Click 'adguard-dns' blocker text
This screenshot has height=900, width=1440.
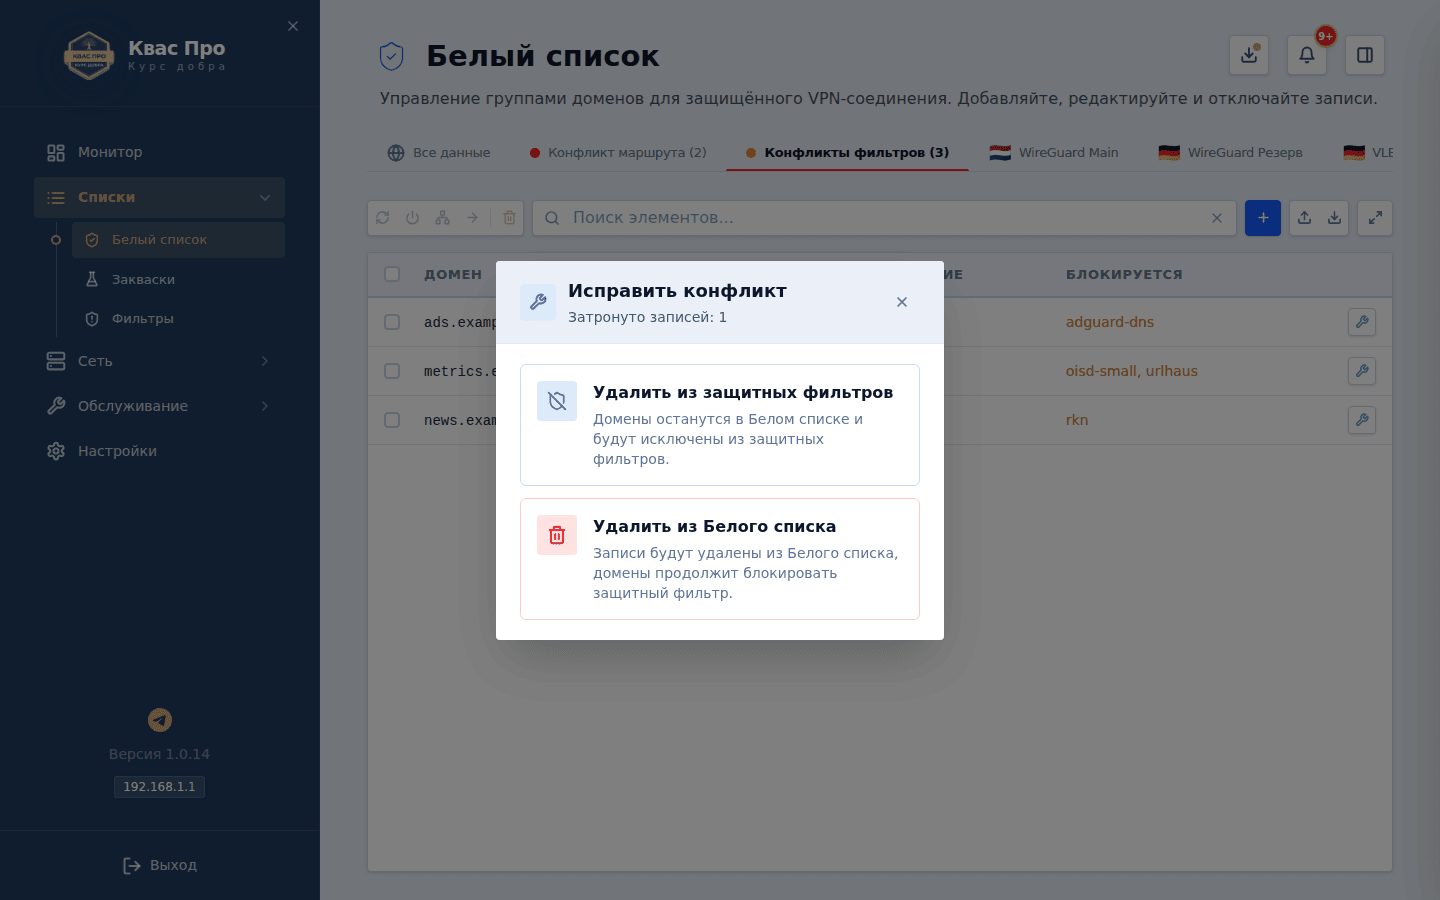point(1110,322)
